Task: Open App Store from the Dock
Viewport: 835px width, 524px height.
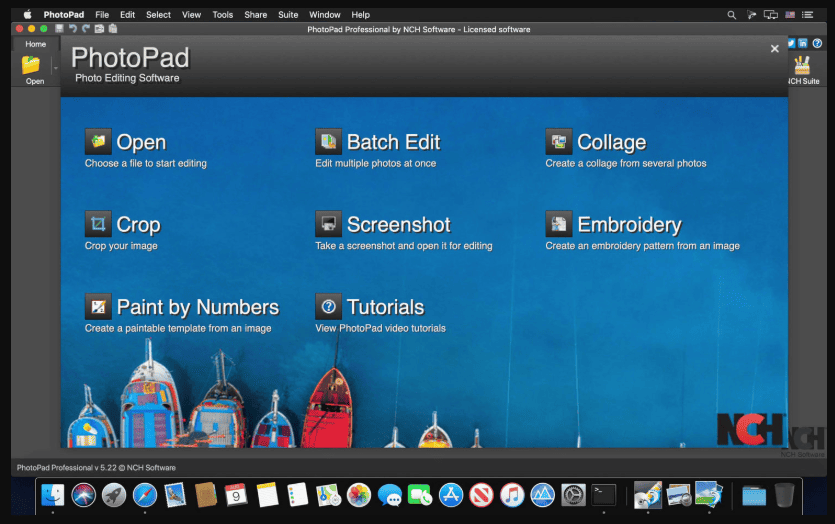Action: [x=451, y=495]
